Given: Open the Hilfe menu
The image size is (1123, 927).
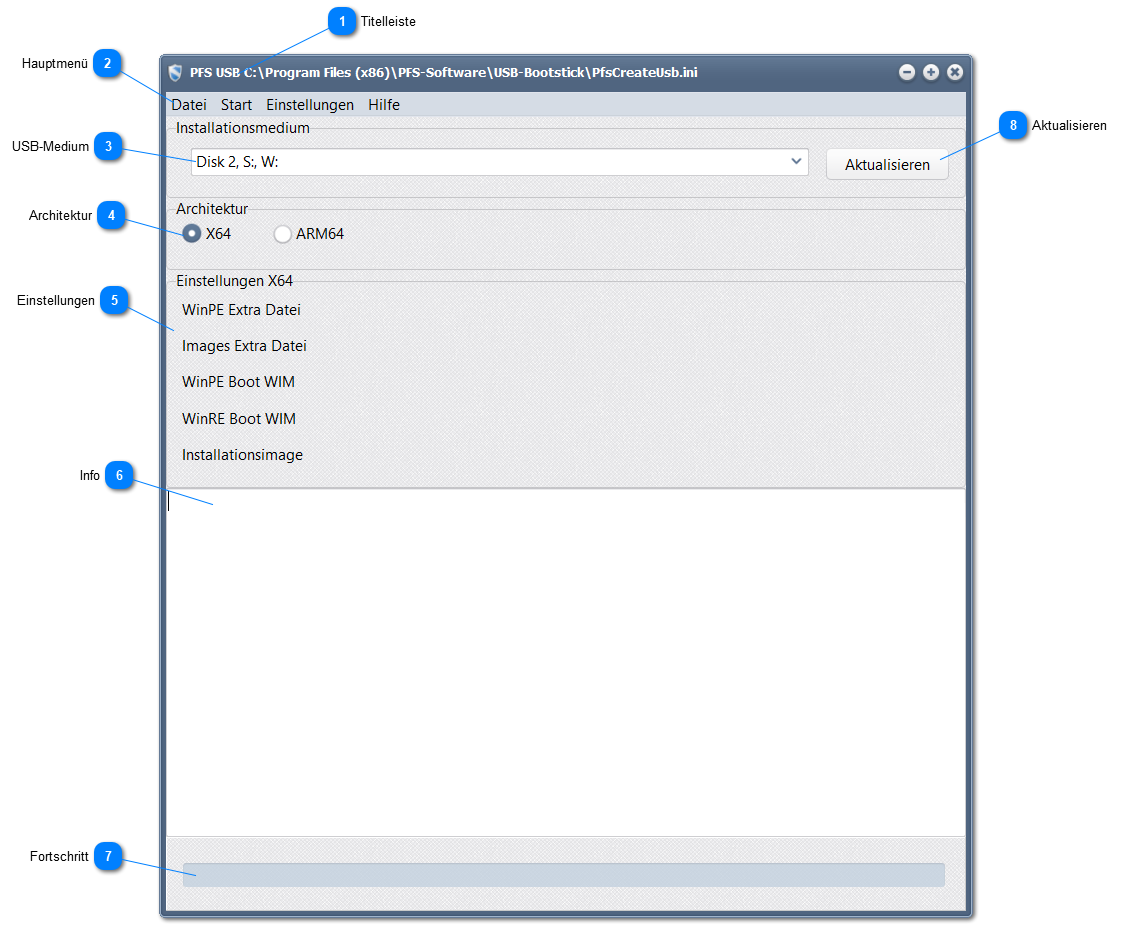Looking at the screenshot, I should click(x=383, y=105).
